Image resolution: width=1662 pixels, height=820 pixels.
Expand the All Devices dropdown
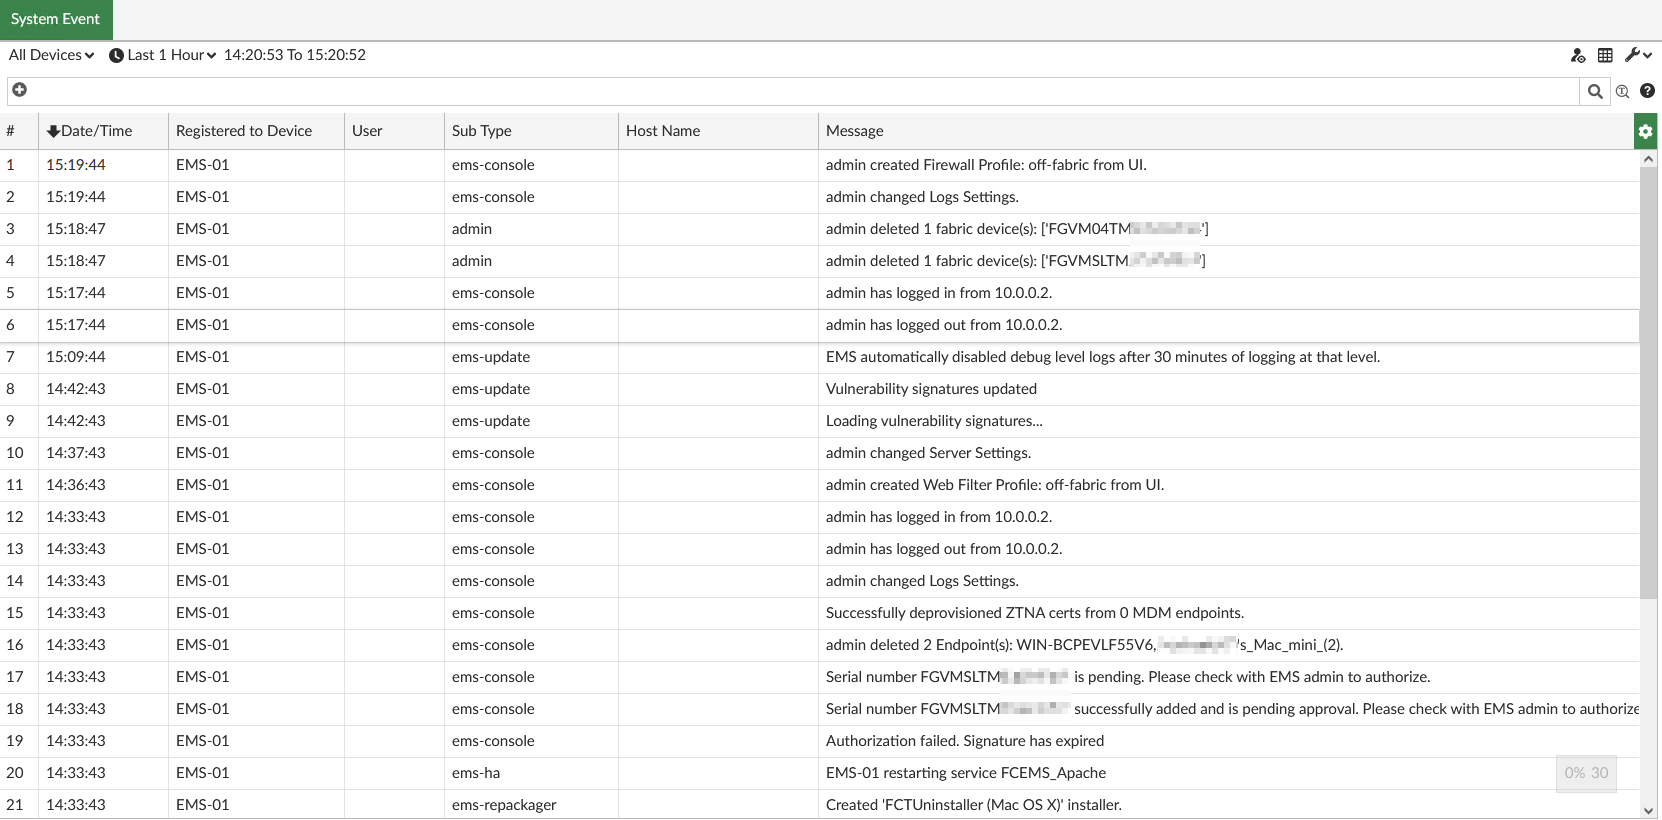(52, 55)
